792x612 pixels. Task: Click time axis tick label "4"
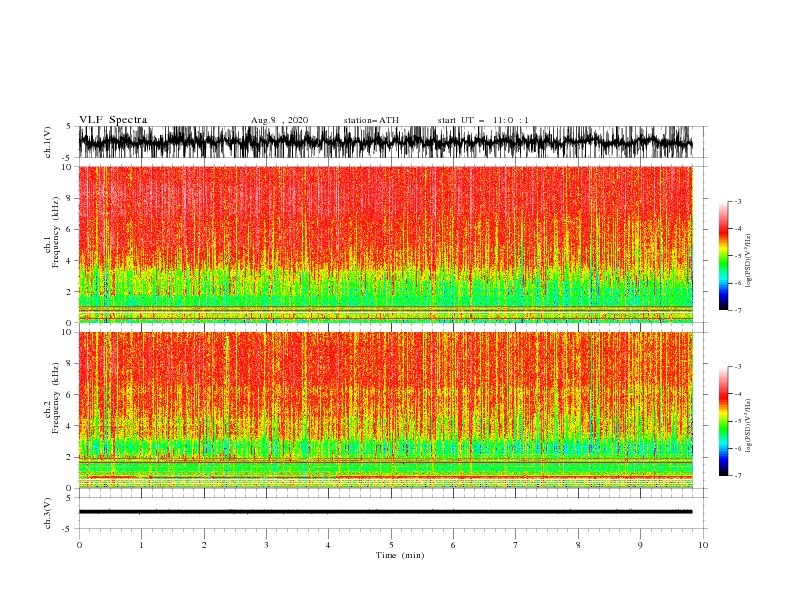(328, 545)
